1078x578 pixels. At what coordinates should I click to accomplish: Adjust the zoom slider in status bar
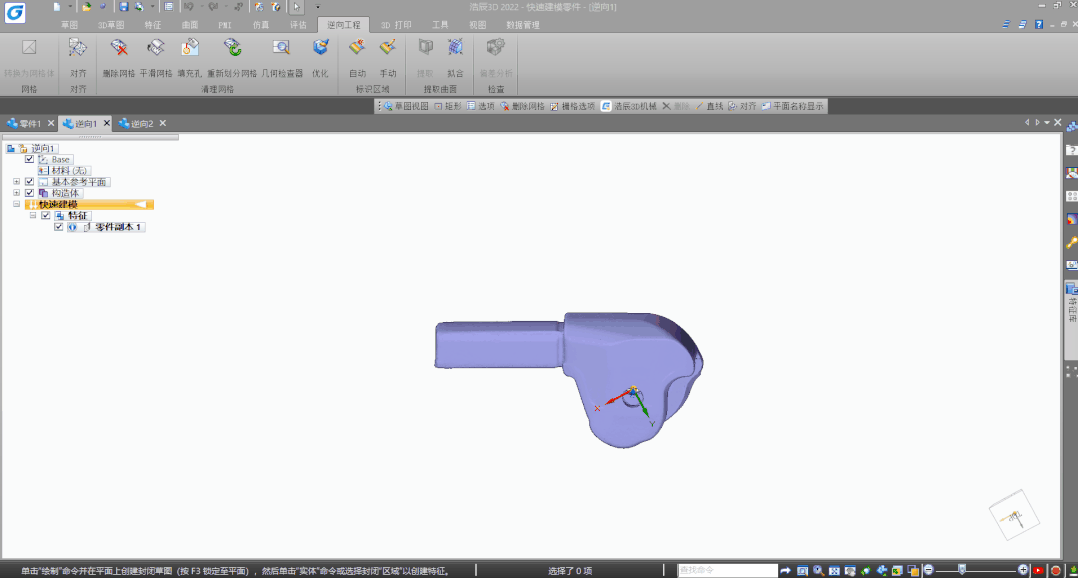pyautogui.click(x=962, y=569)
